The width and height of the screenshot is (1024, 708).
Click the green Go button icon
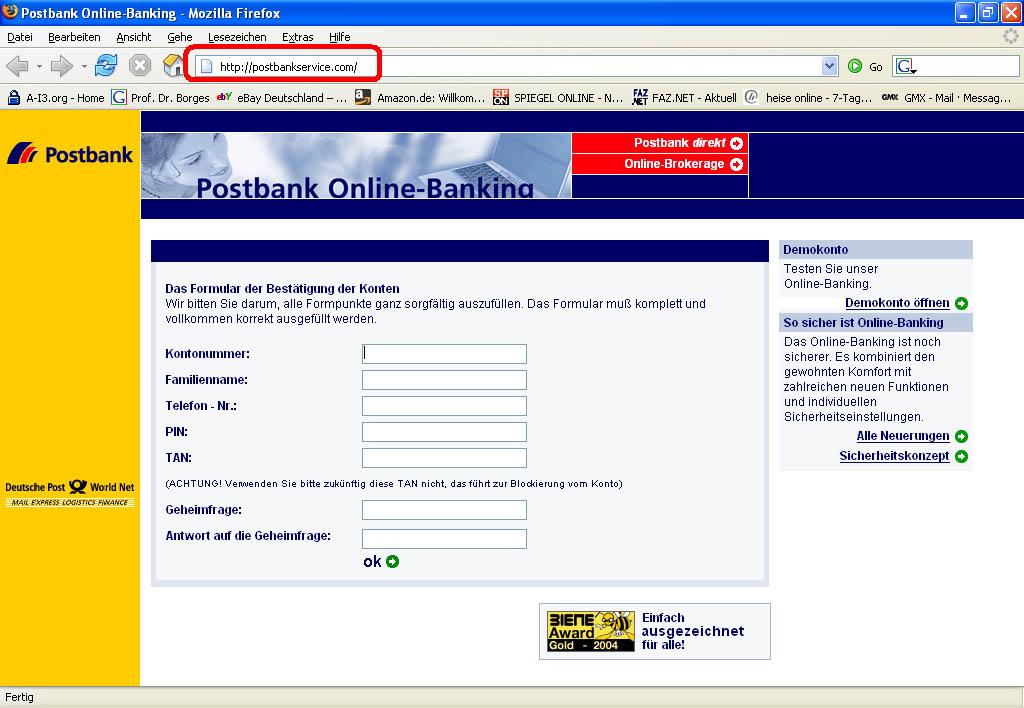click(x=854, y=66)
